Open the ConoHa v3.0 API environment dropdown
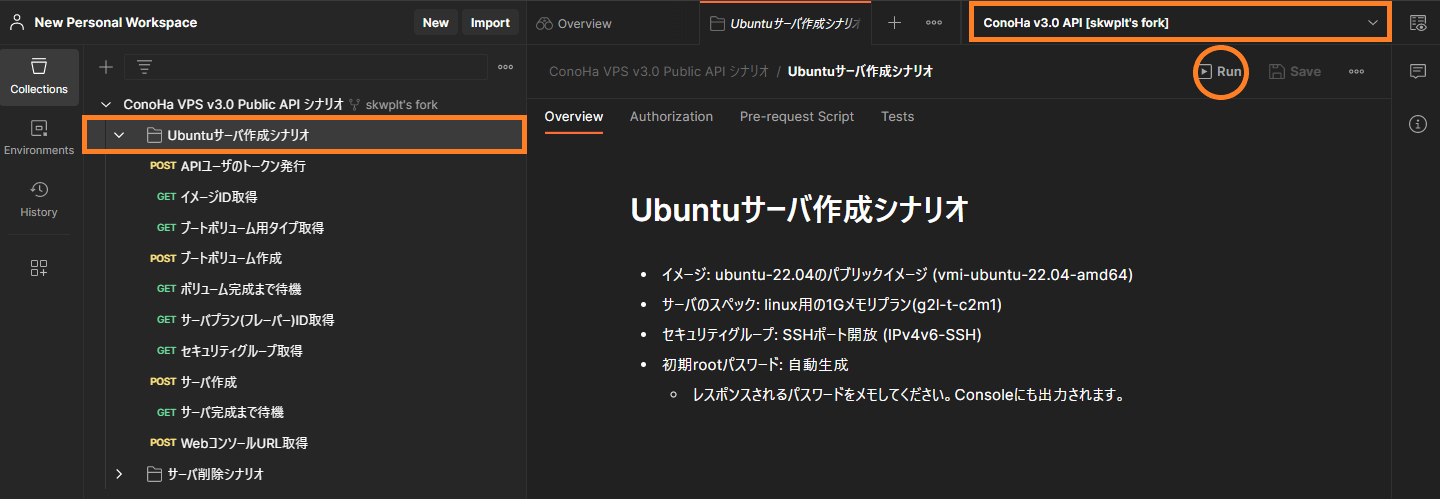1440x499 pixels. [1180, 22]
